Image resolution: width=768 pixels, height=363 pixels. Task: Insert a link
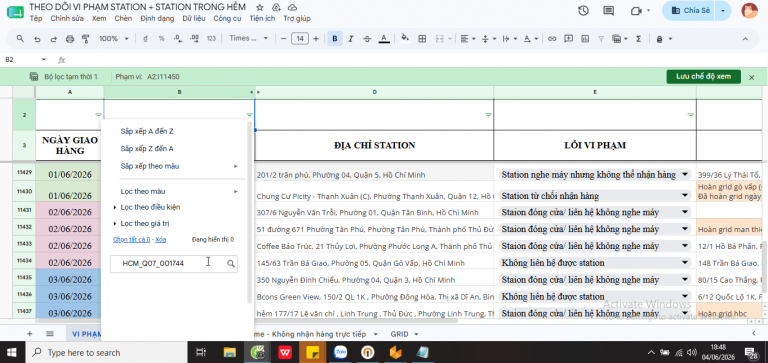tap(552, 39)
